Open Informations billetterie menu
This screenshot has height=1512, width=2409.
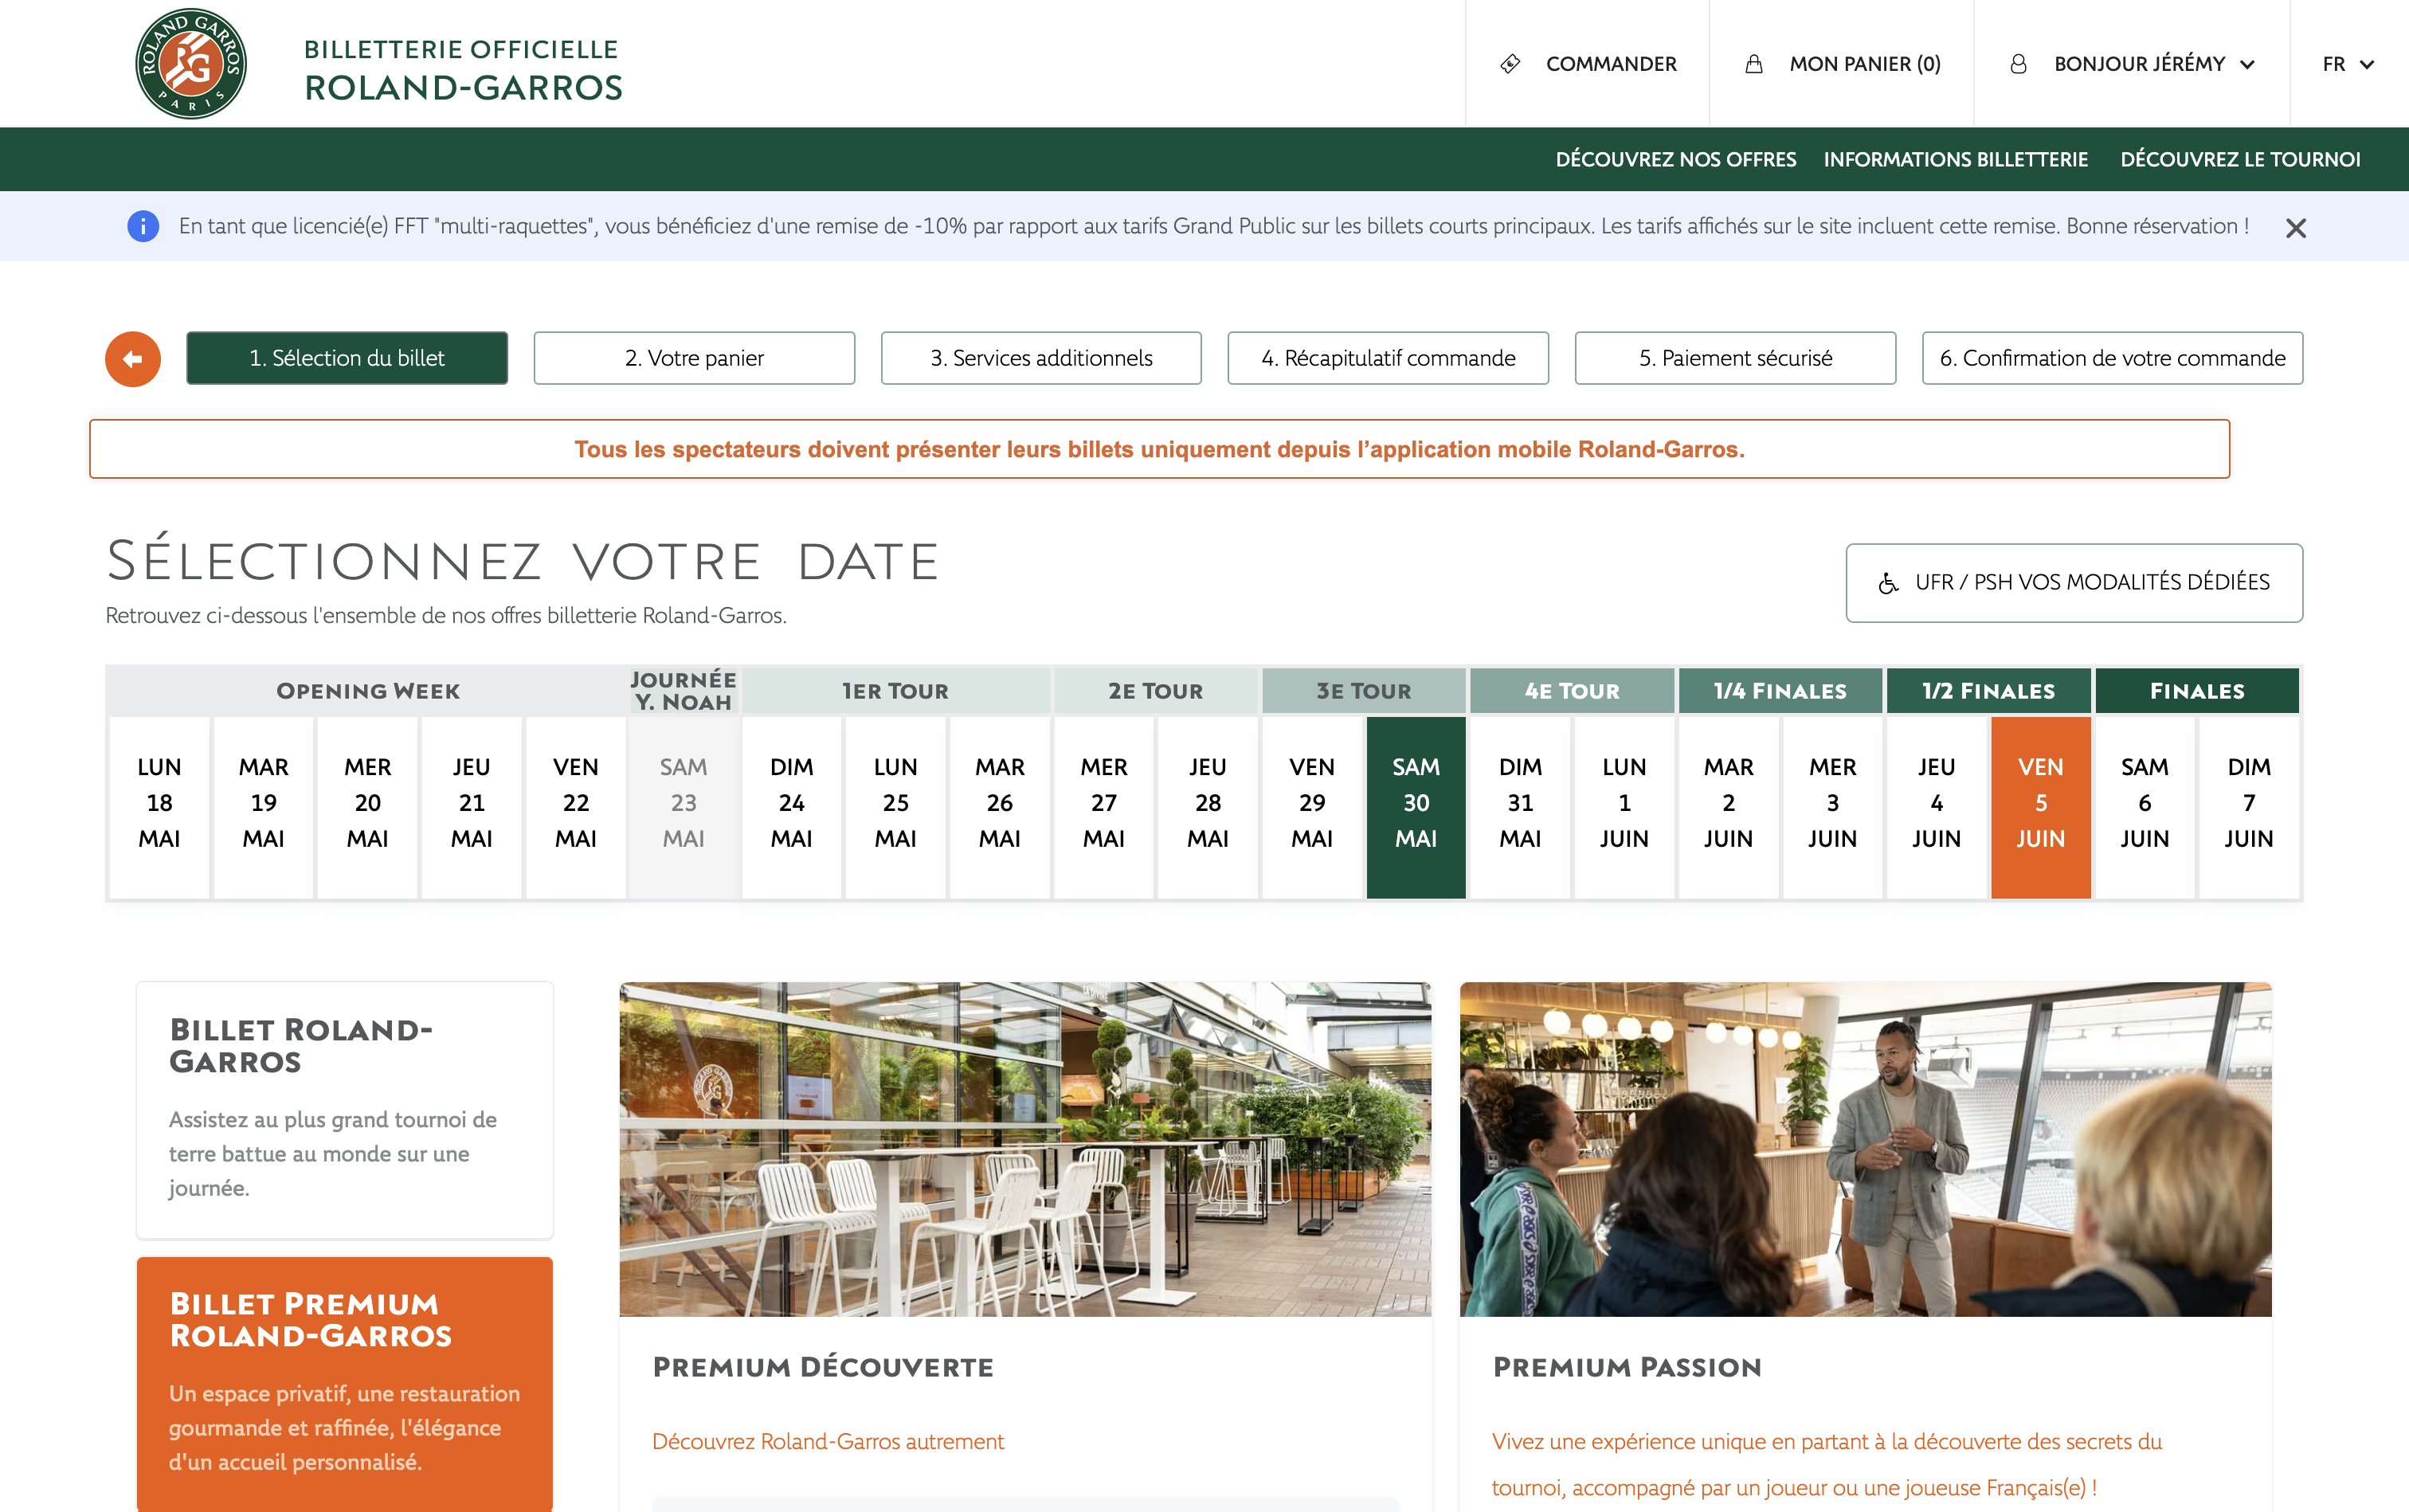1955,159
